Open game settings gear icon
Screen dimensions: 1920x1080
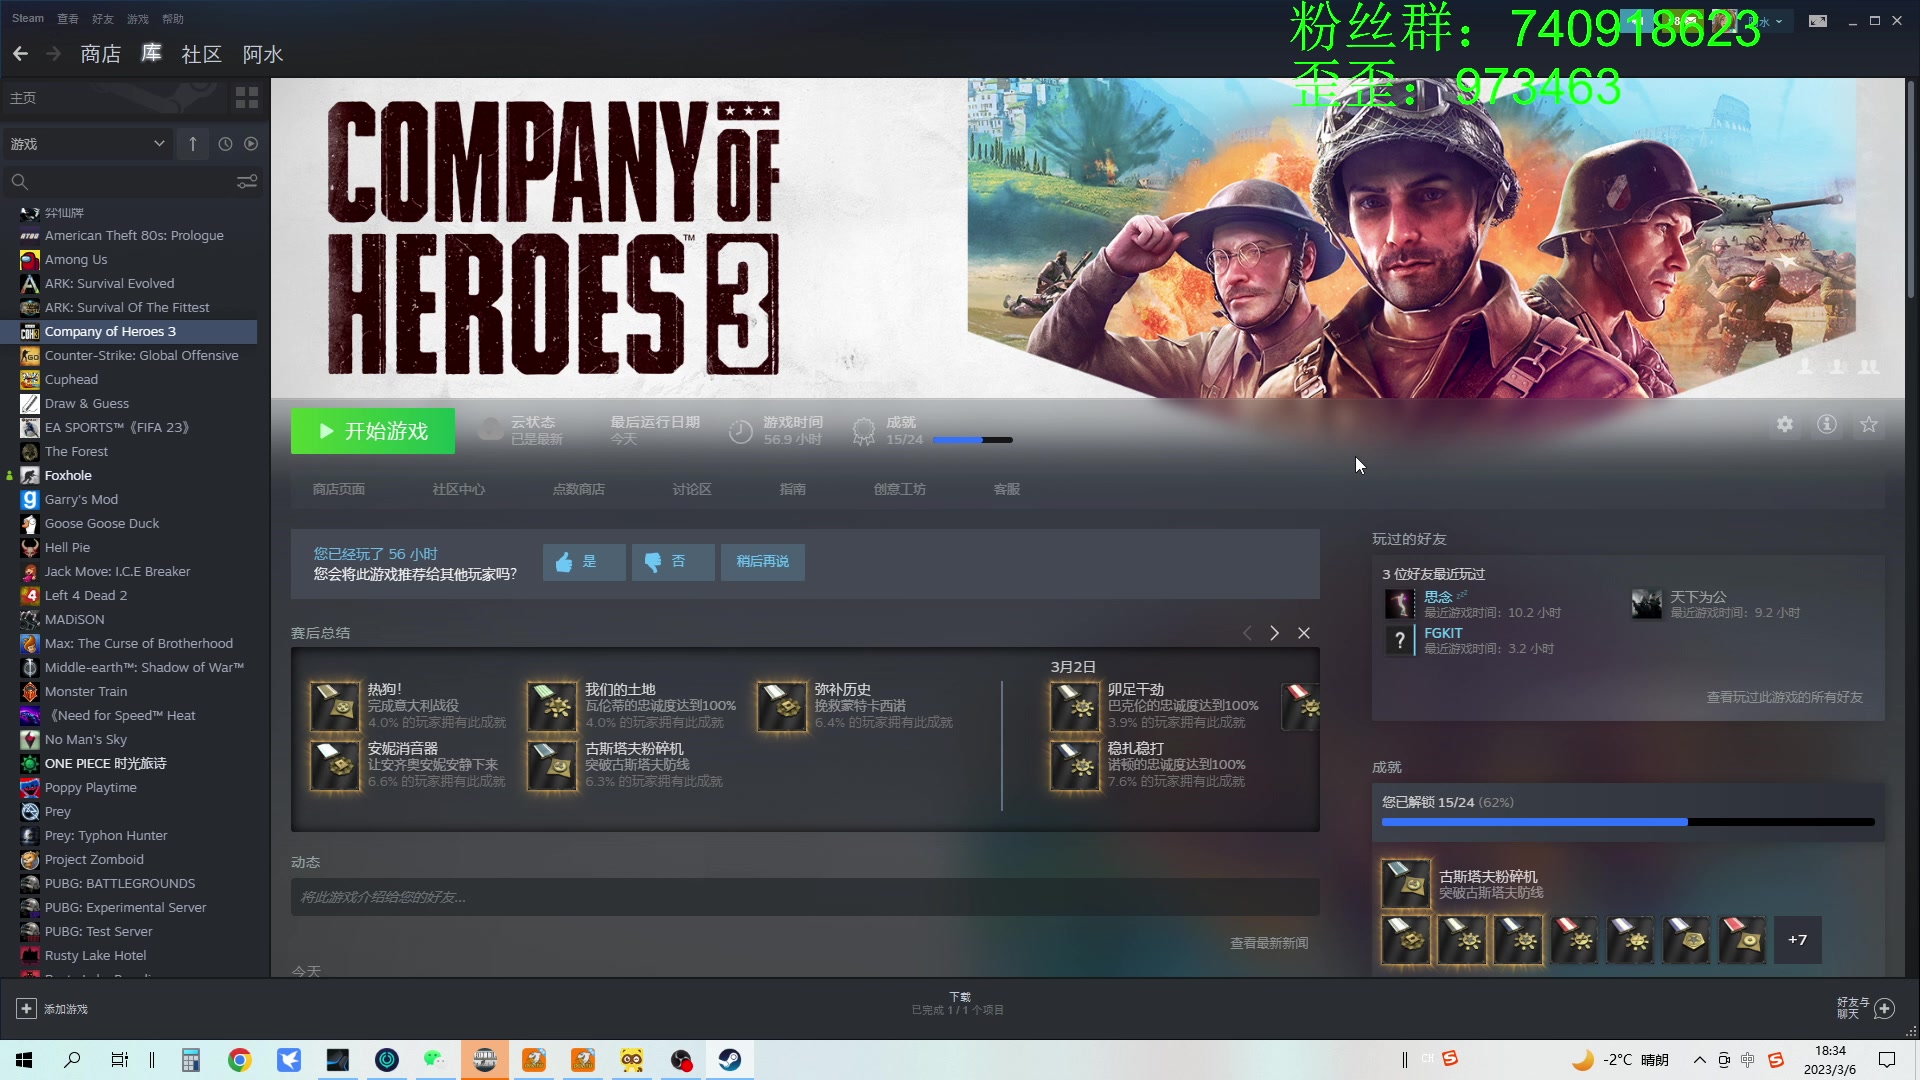(x=1785, y=425)
